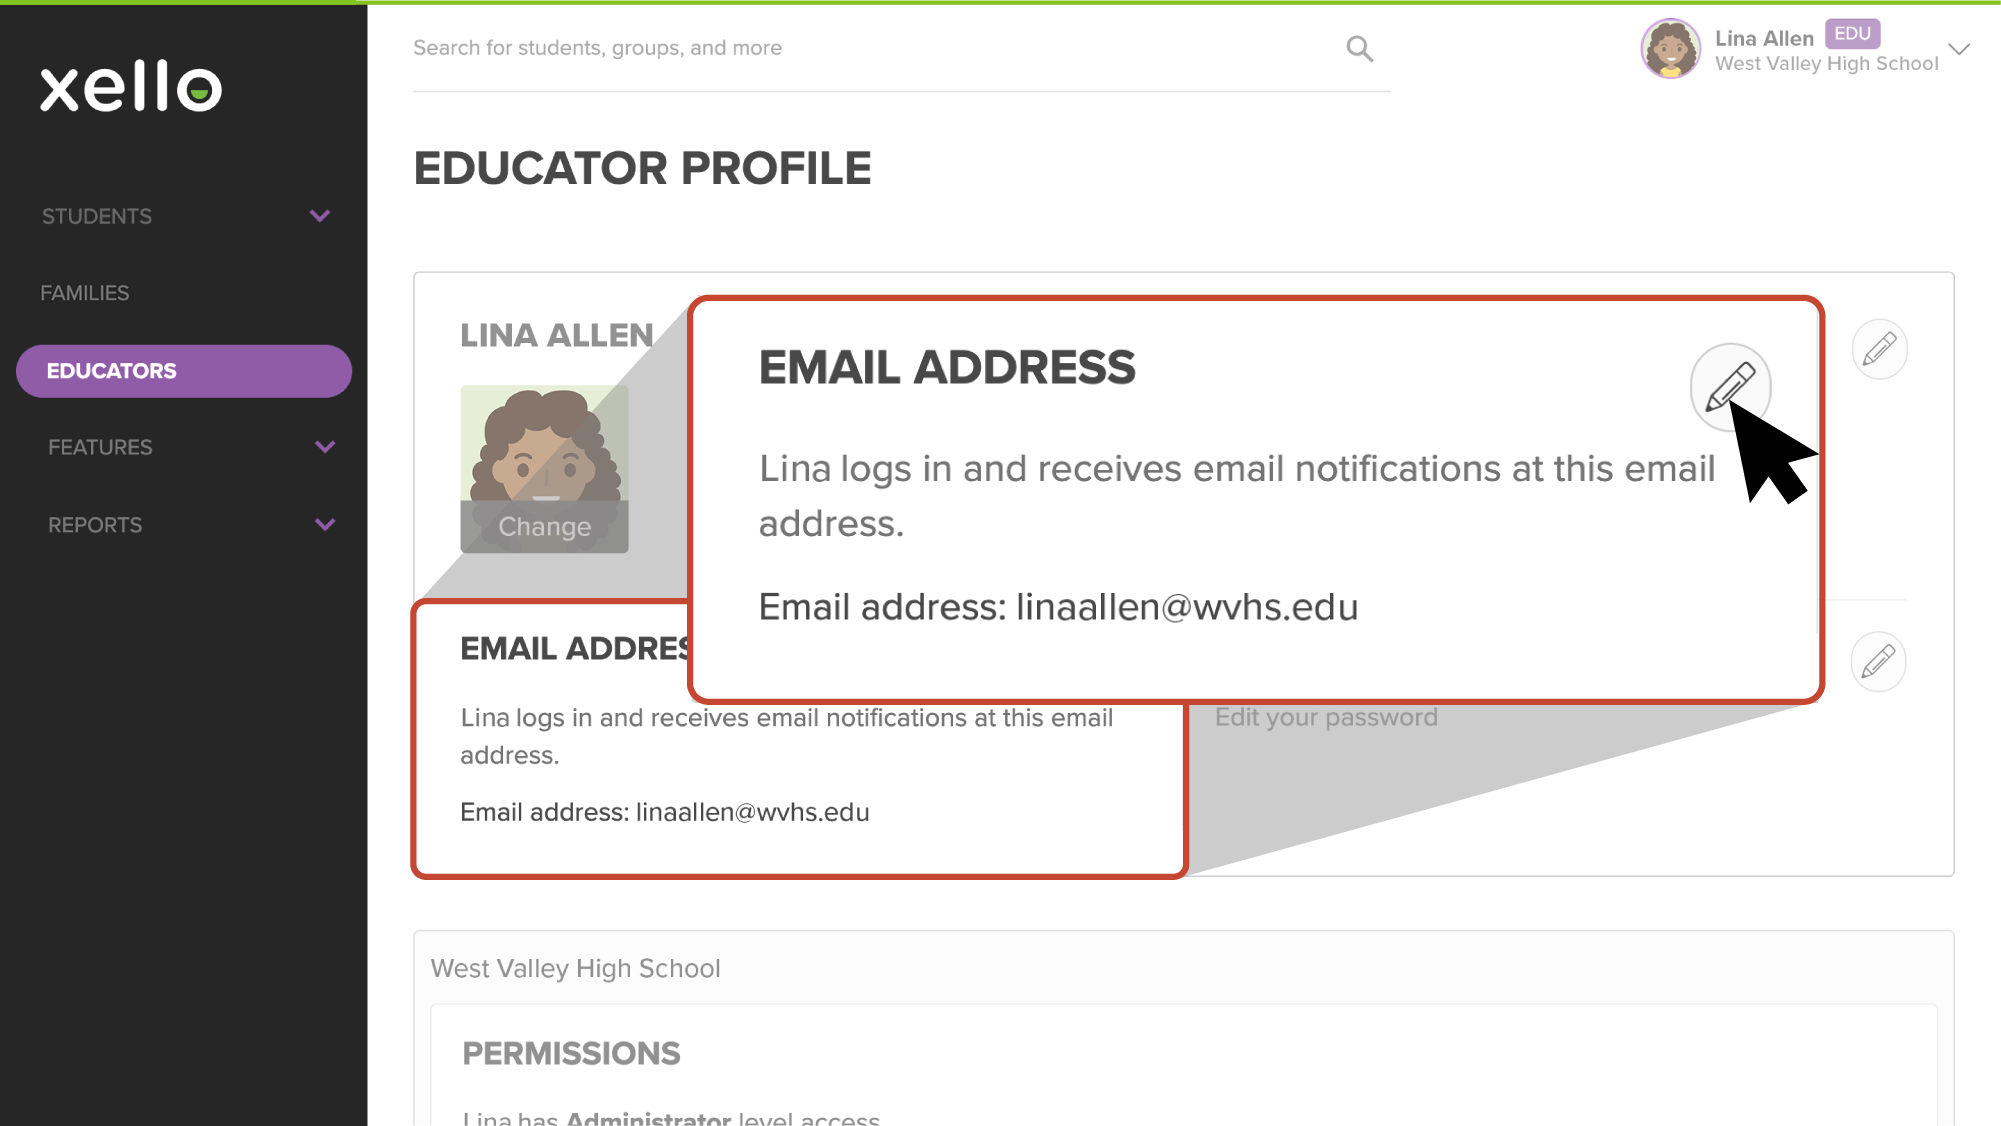Click the EDU badge beside Lina Allen's name

point(1852,34)
